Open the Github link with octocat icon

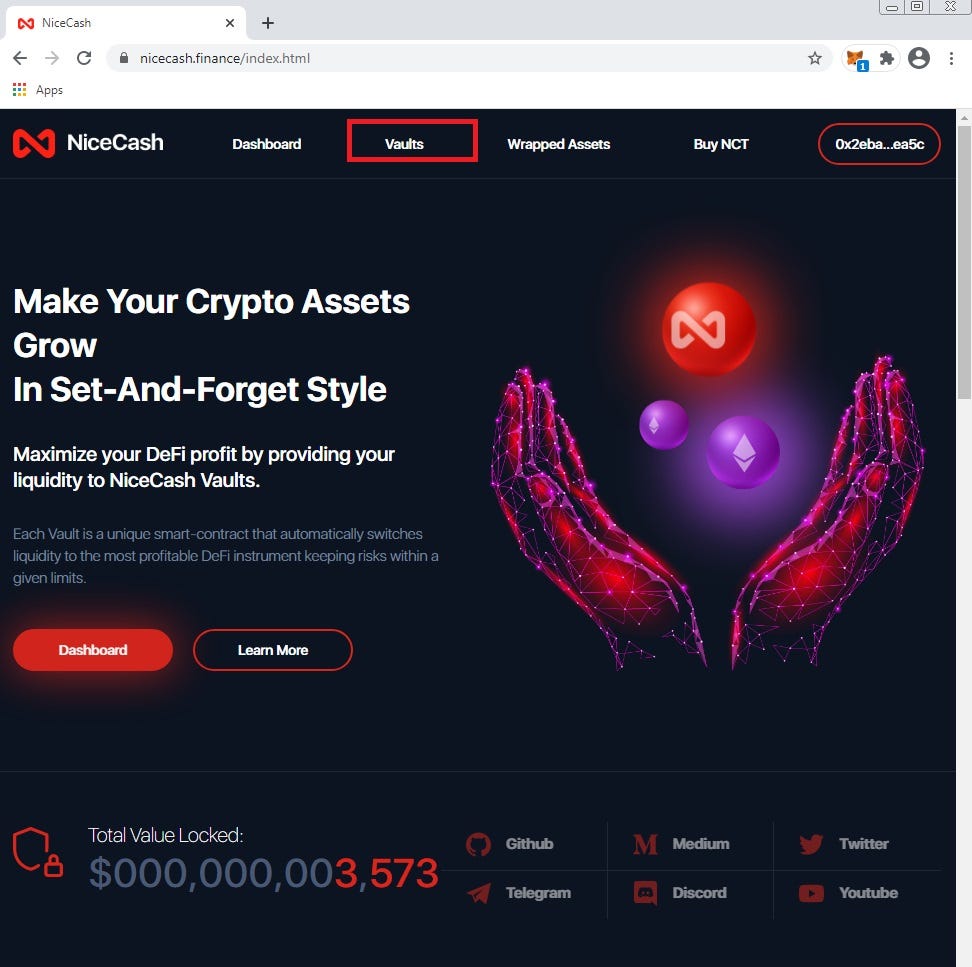click(x=510, y=844)
